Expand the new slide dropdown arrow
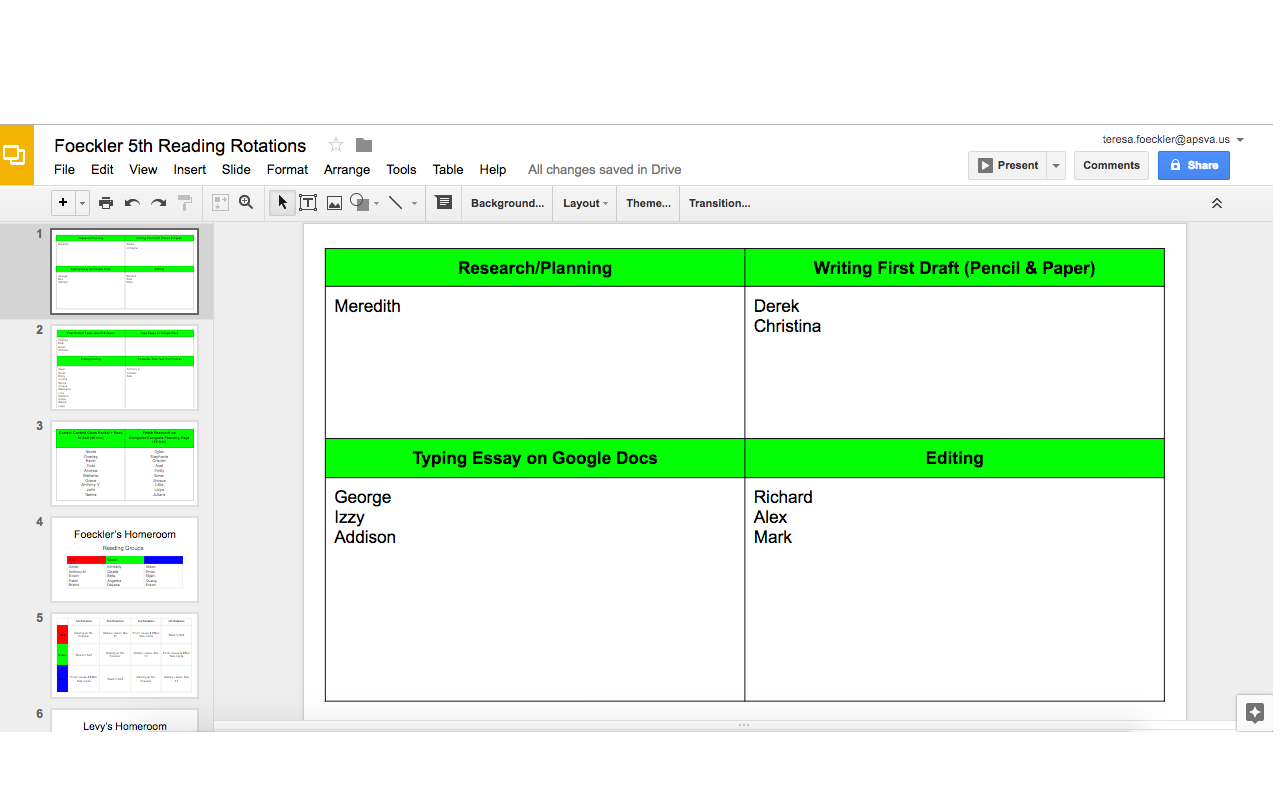1280x800 pixels. pyautogui.click(x=83, y=203)
